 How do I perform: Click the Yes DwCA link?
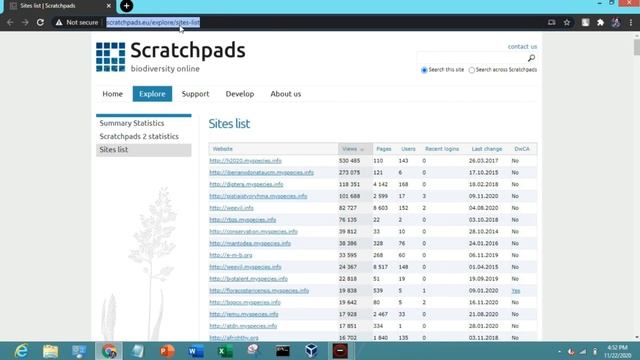click(x=516, y=291)
